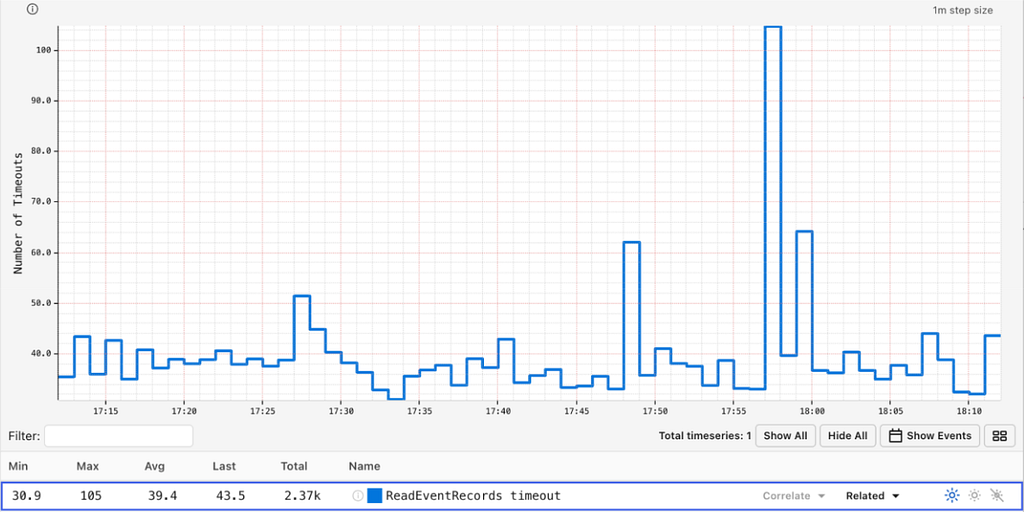Open the Correlate dropdown menu
Image resolution: width=1024 pixels, height=512 pixels.
[x=794, y=496]
